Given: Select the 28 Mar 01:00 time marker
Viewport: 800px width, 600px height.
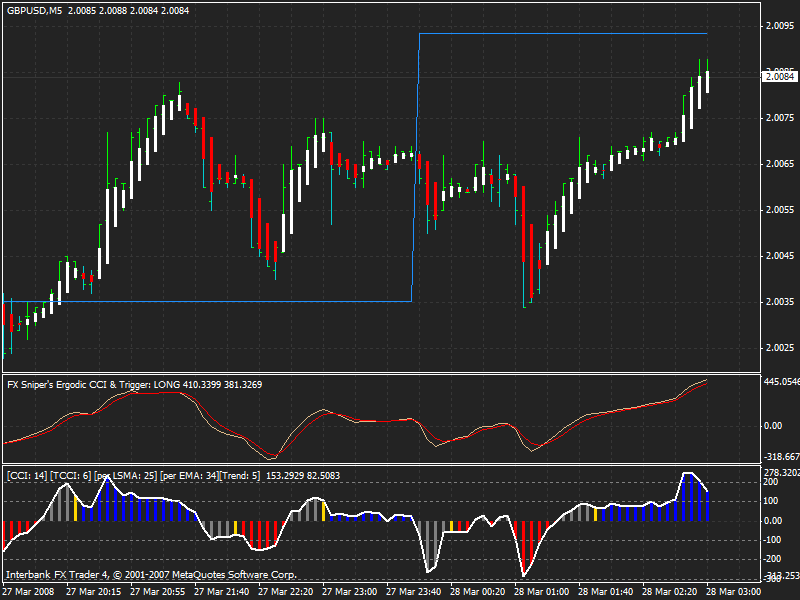Looking at the screenshot, I should 541,592.
